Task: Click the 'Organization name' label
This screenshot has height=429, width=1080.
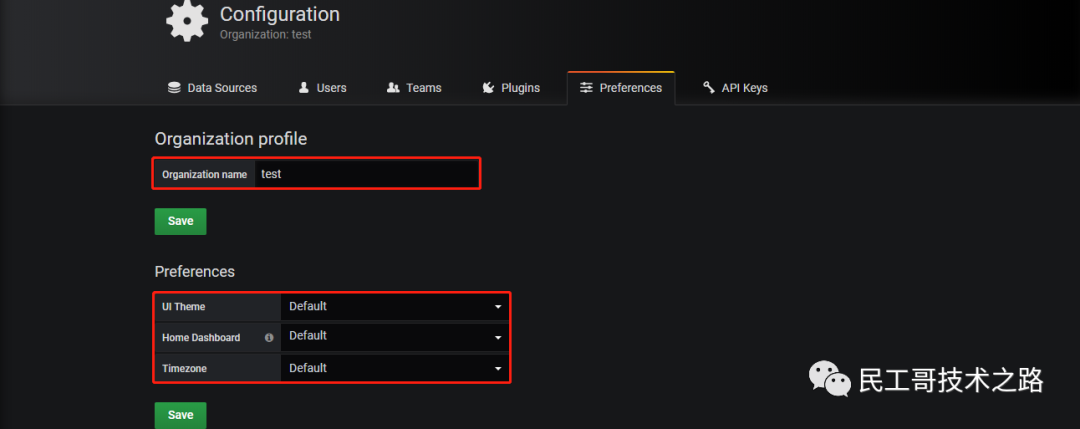Action: [205, 175]
